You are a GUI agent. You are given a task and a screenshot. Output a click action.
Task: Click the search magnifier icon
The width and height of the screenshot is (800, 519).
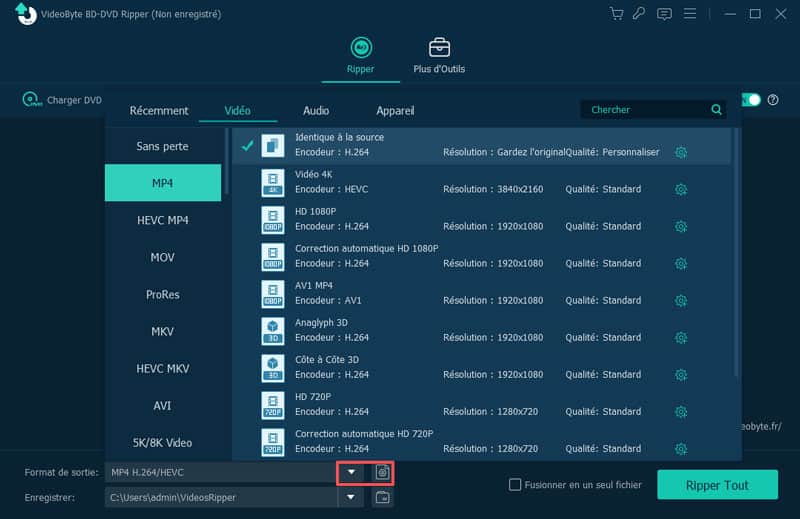pos(716,110)
